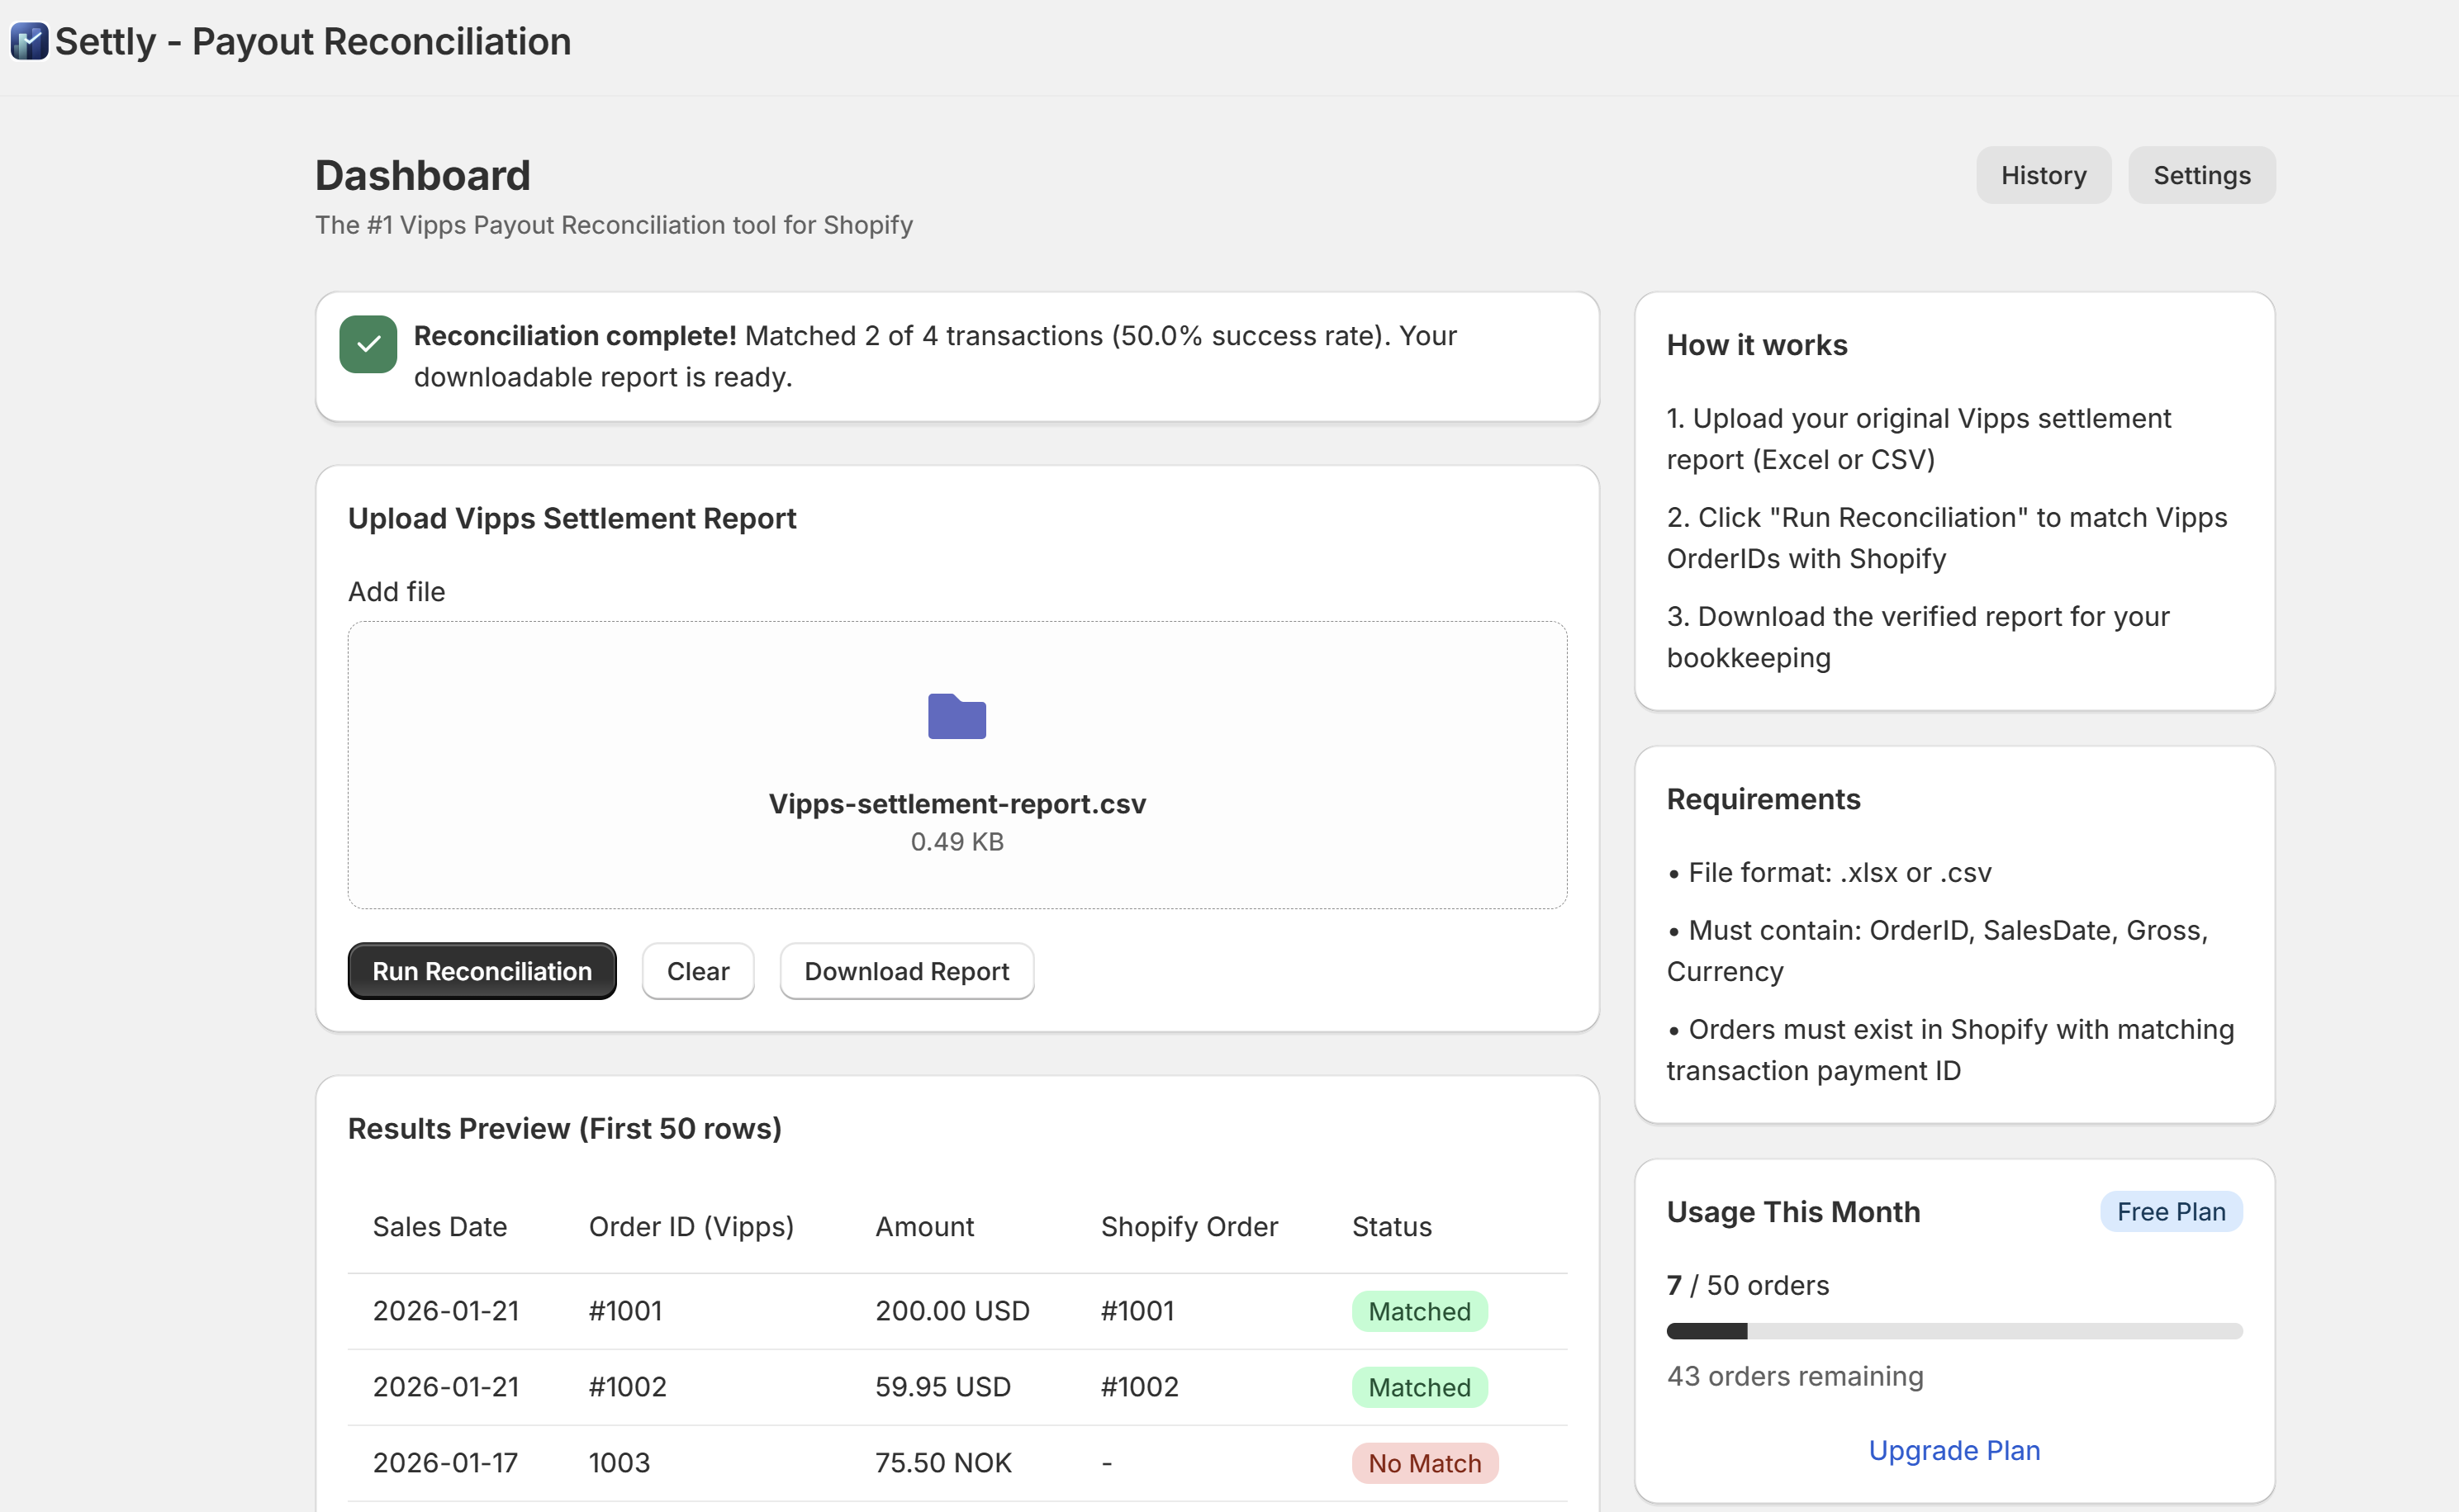Click the No Match status badge
Screen dimensions: 2459x1512
pyautogui.click(x=1423, y=1463)
